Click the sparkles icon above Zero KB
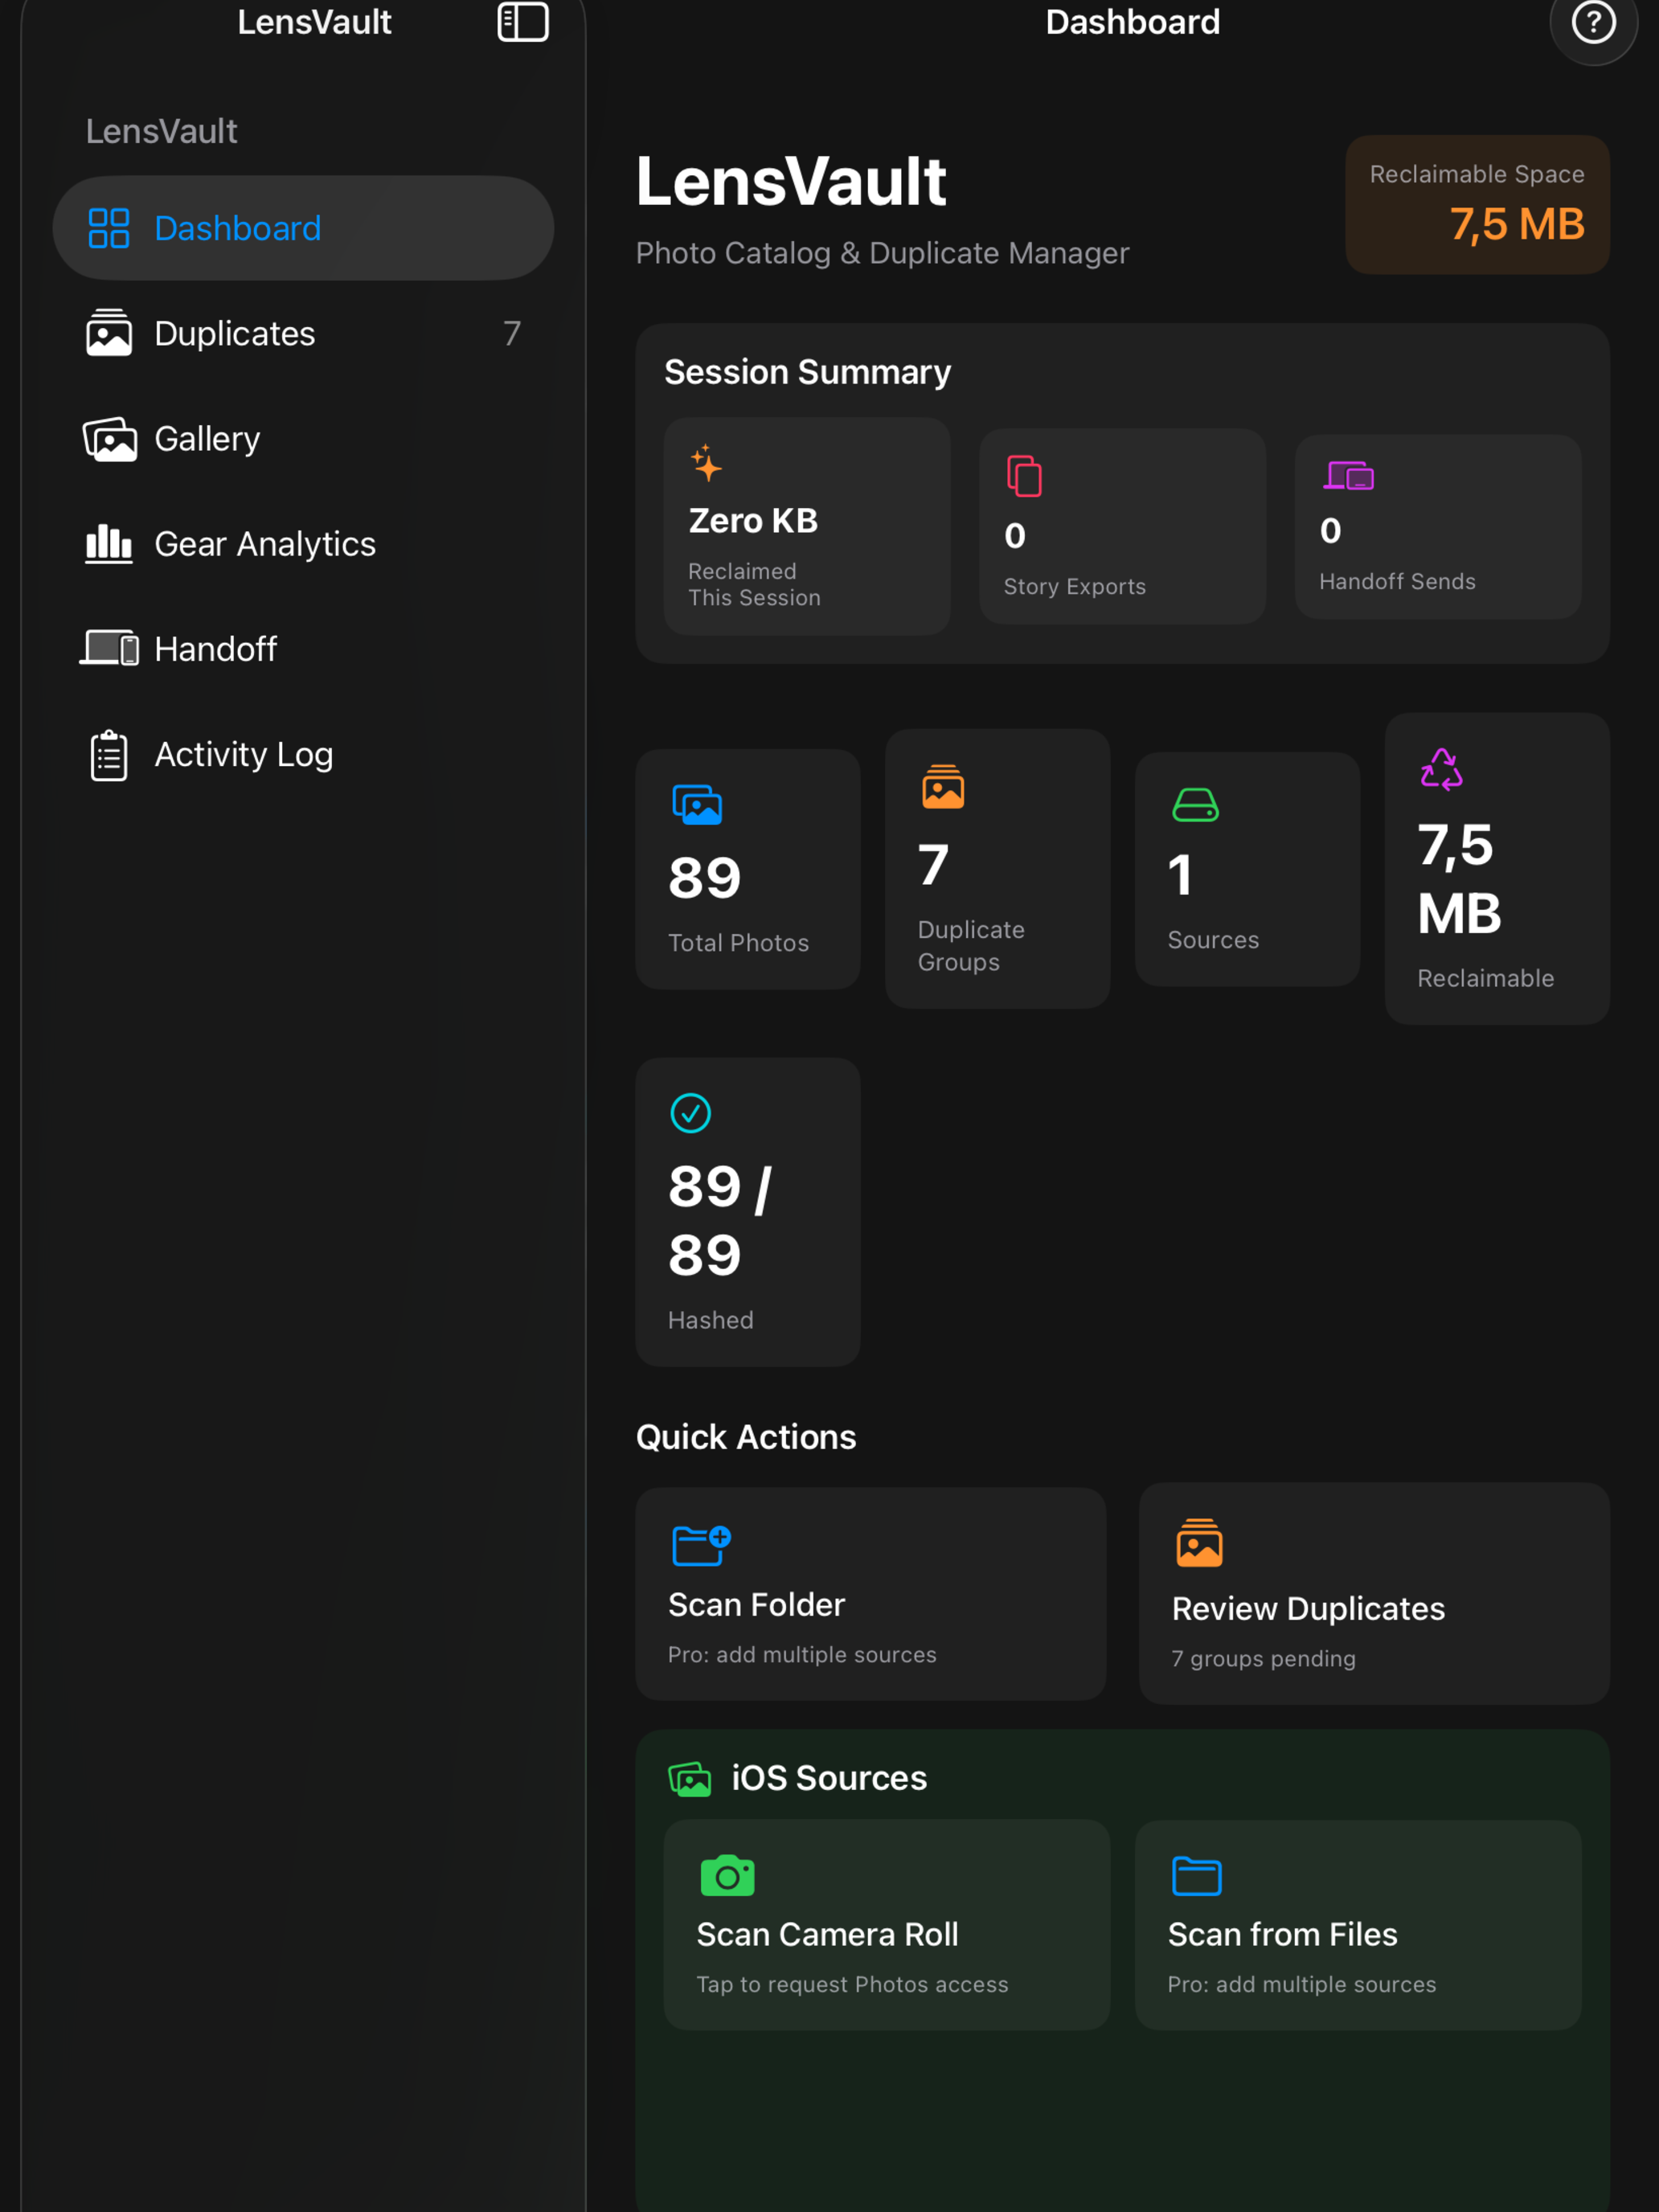Image resolution: width=1659 pixels, height=2212 pixels. click(x=706, y=463)
